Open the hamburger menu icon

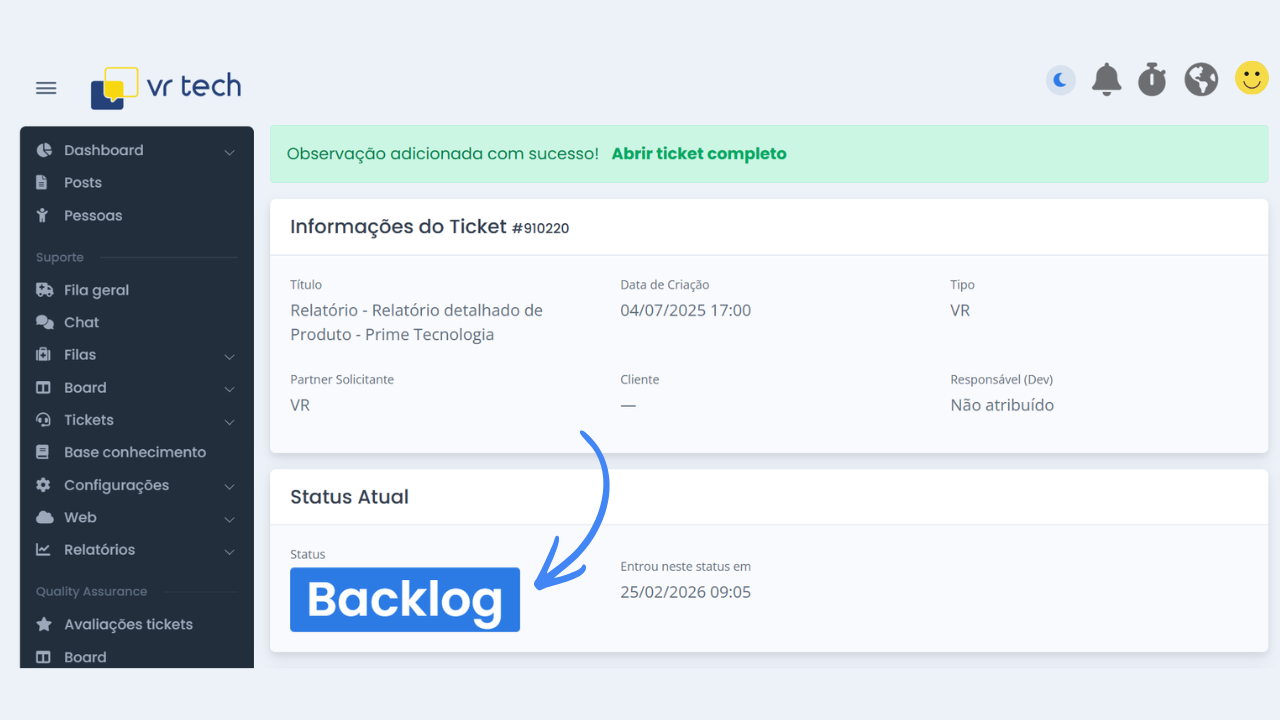(46, 88)
